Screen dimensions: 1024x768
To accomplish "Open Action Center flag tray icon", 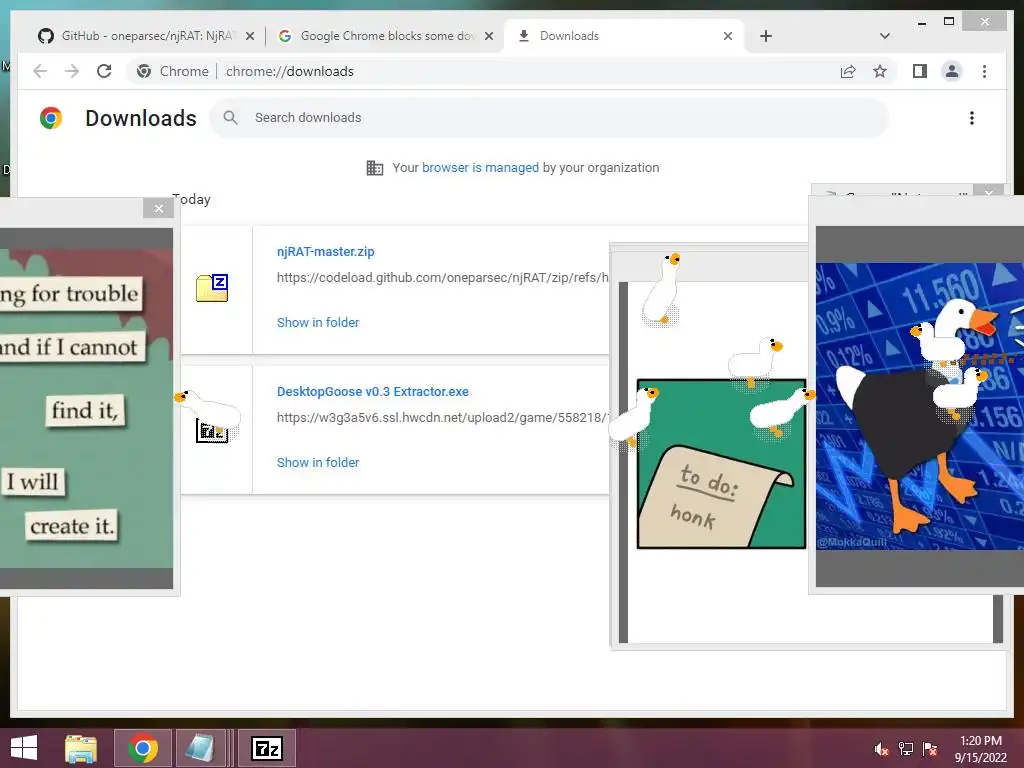I will tap(930, 749).
